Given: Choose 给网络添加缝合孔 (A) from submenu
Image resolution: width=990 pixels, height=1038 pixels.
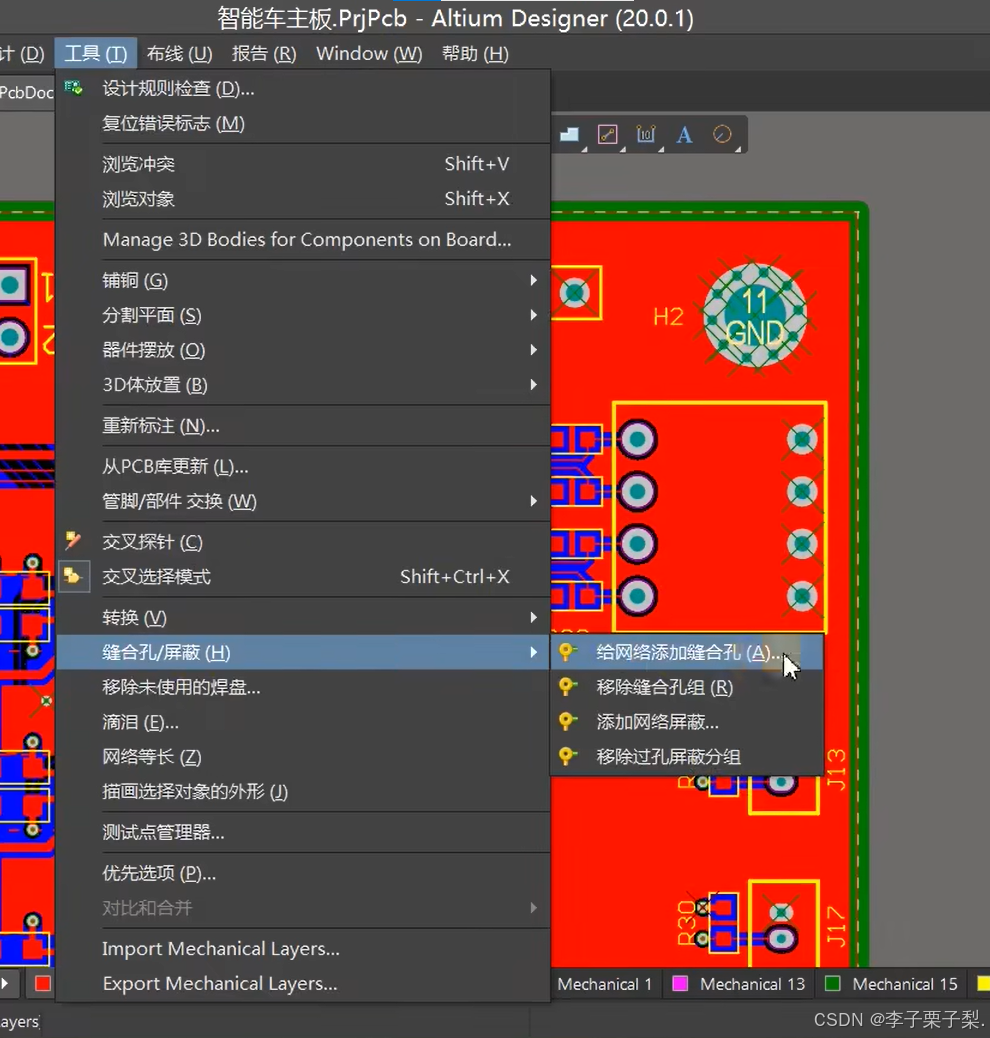Looking at the screenshot, I should pyautogui.click(x=687, y=653).
